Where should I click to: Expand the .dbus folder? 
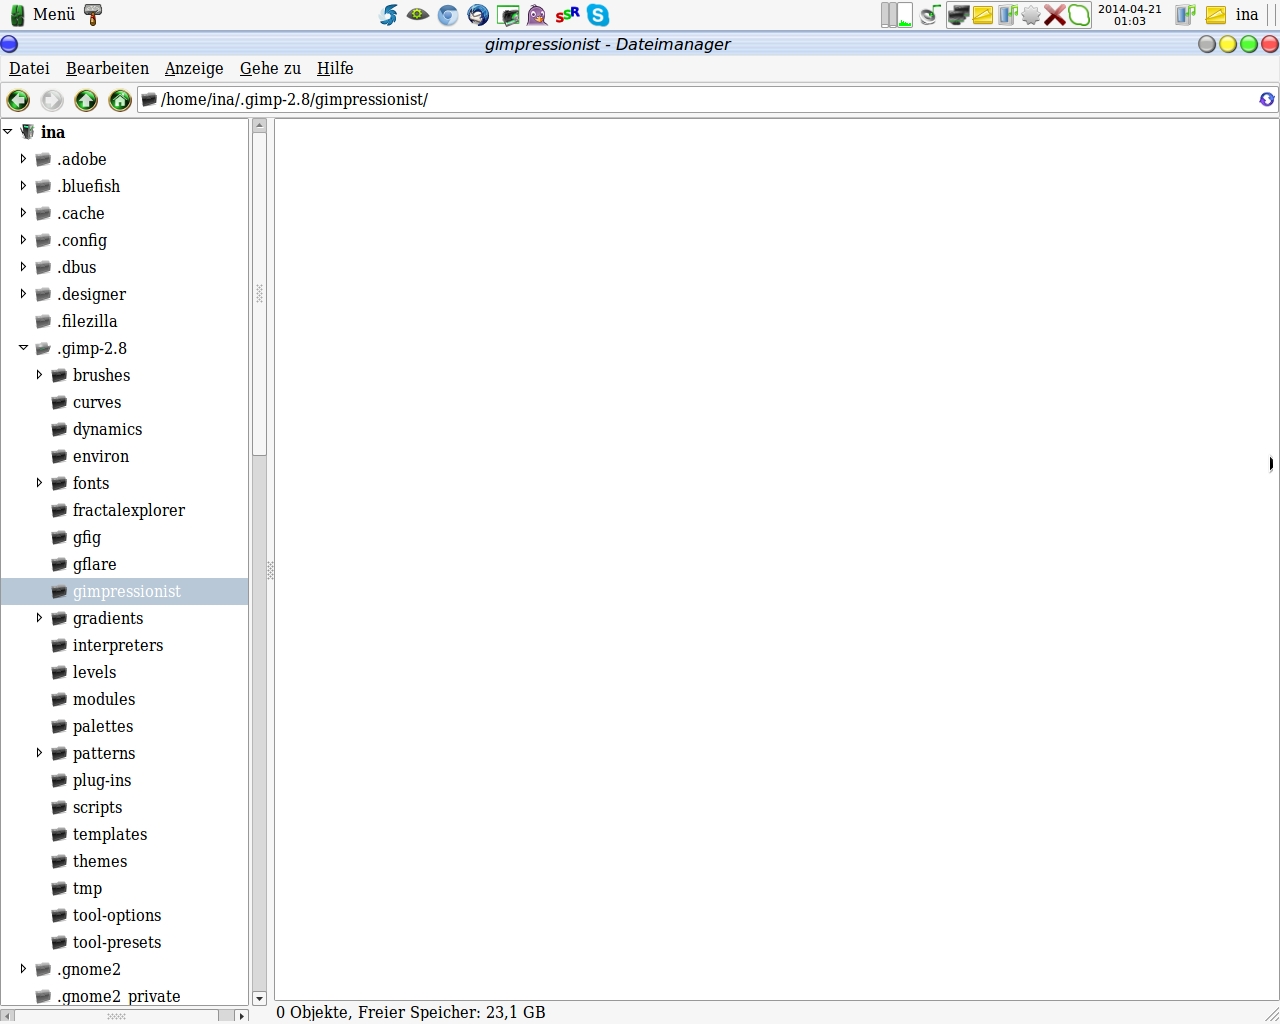tap(23, 266)
